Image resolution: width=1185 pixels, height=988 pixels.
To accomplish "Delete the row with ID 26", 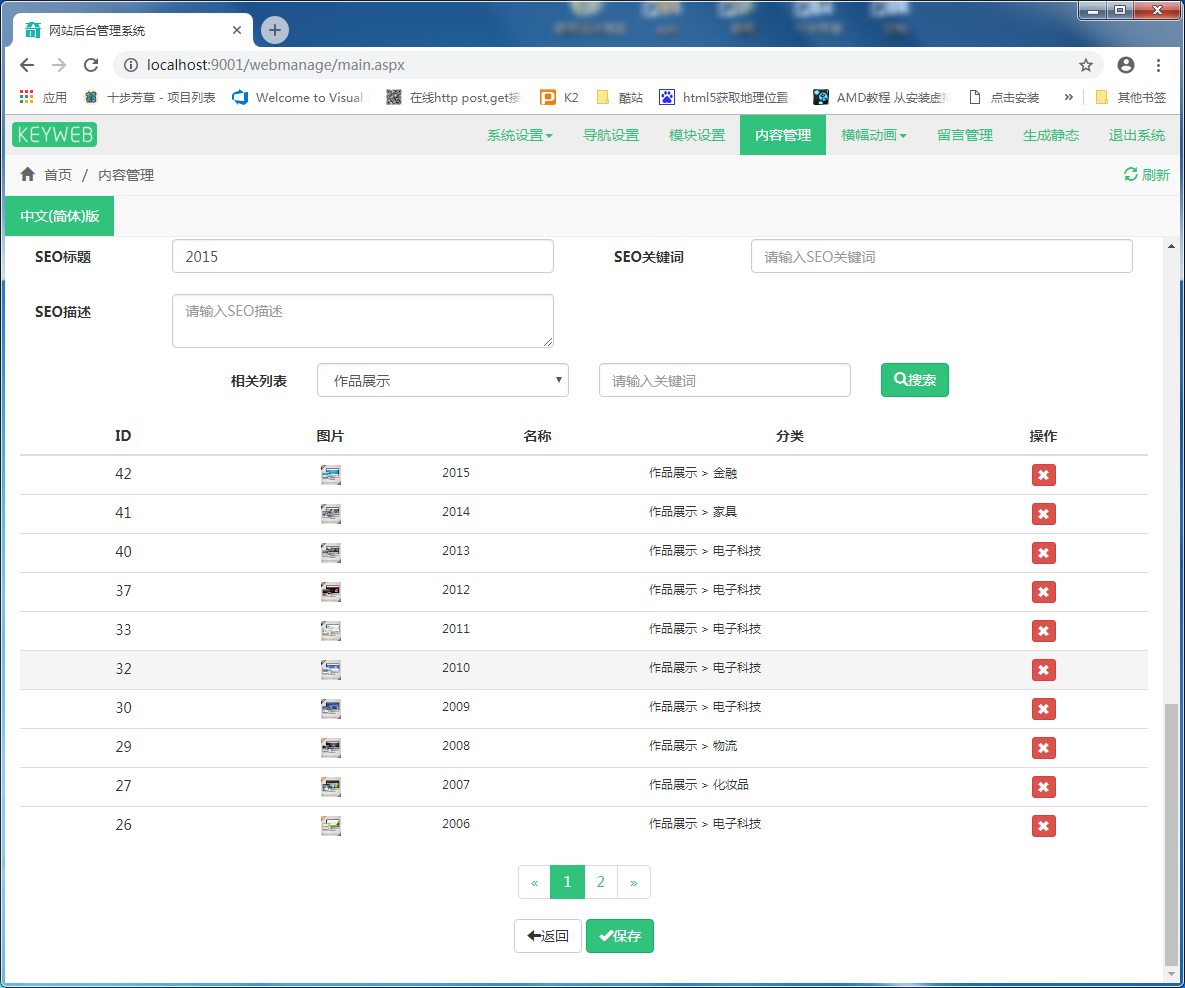I will (x=1043, y=826).
